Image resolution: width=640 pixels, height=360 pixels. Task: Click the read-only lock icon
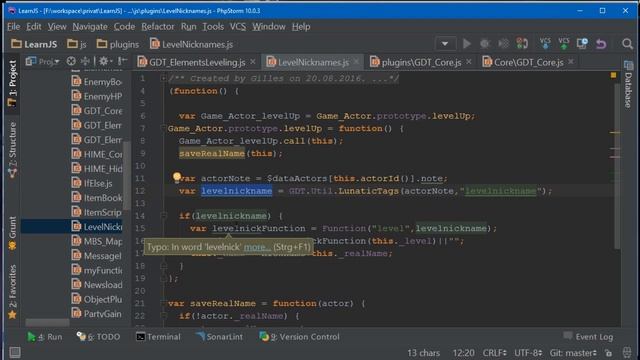(x=609, y=353)
